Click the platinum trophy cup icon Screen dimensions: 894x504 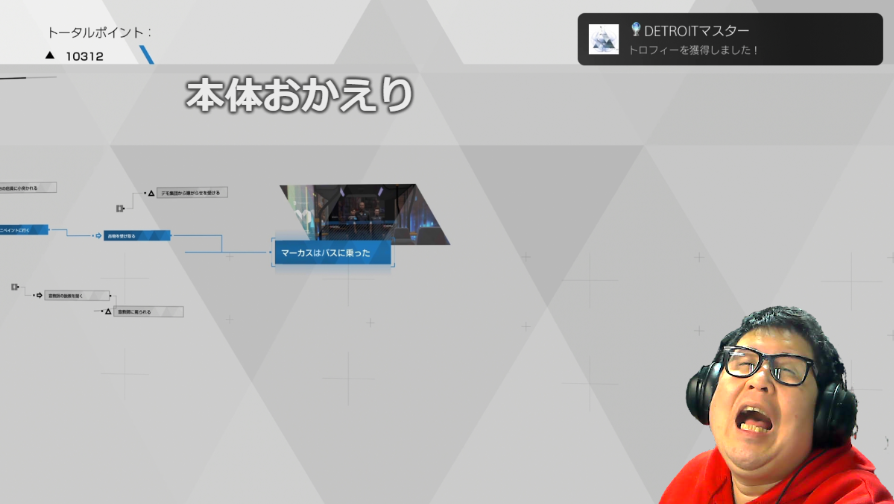[x=636, y=29]
